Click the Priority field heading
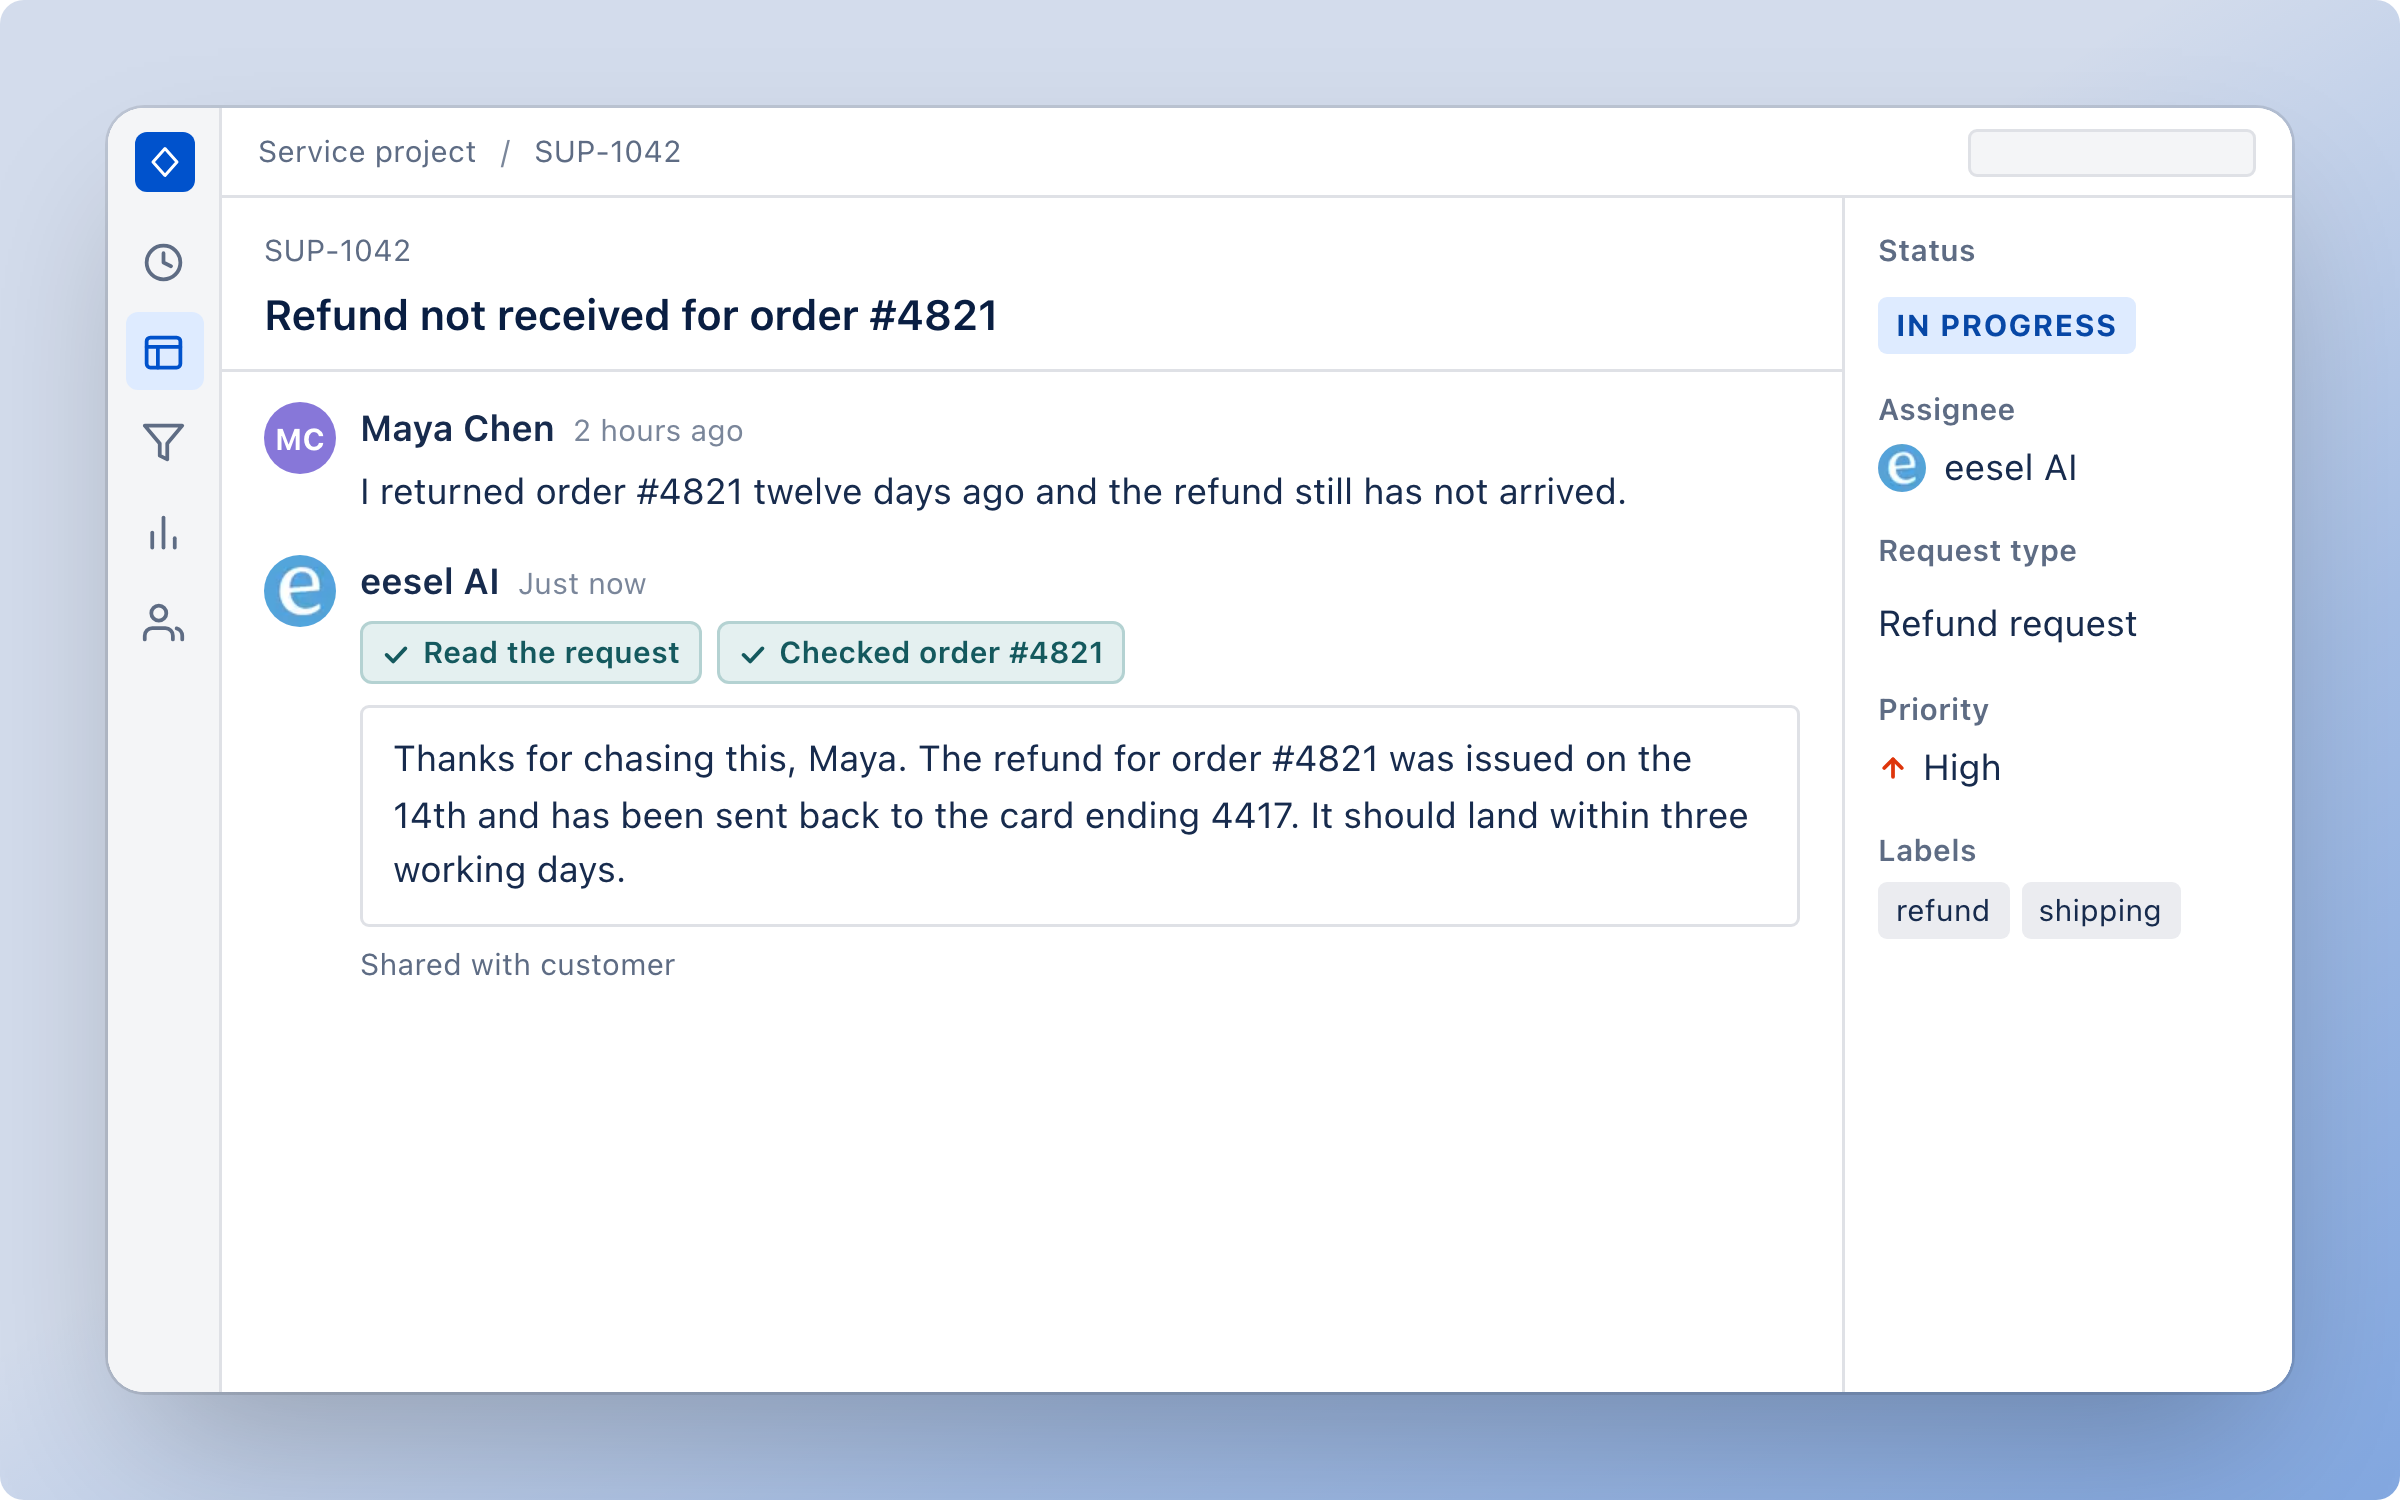 pyautogui.click(x=1933, y=710)
